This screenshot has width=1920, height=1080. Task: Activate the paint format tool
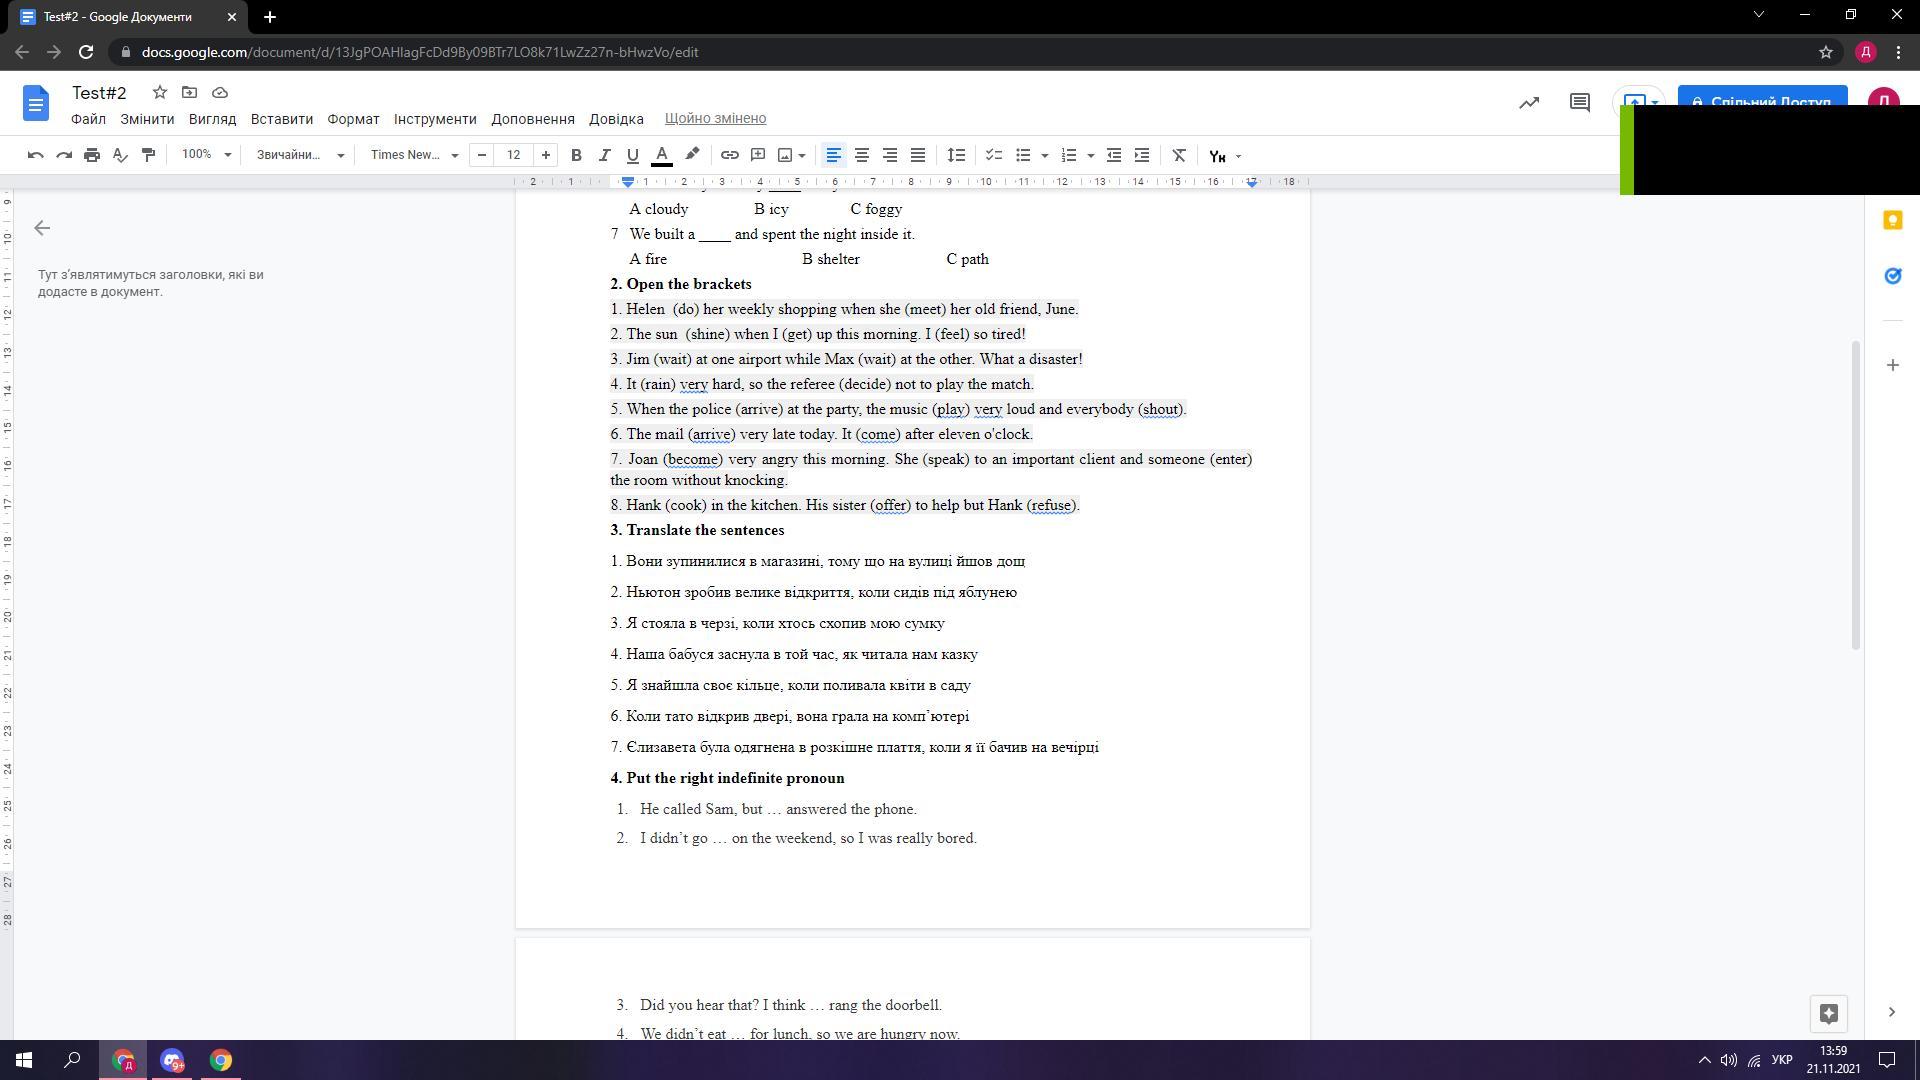[148, 155]
